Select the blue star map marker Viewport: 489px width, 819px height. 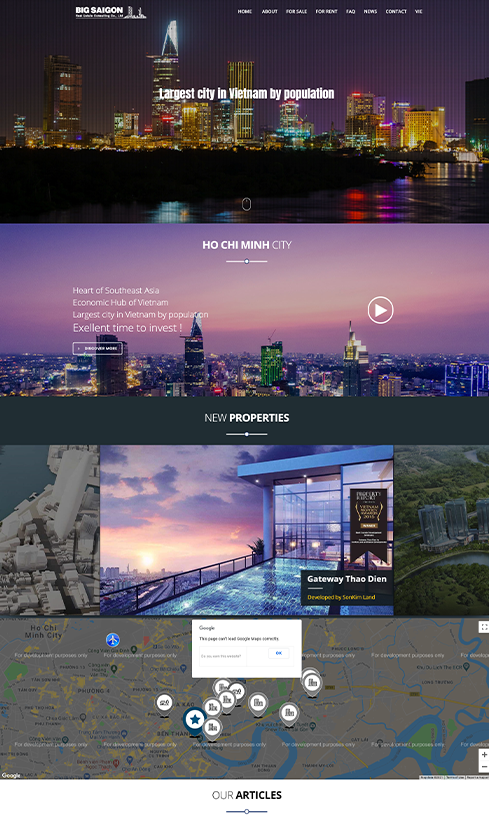[x=195, y=721]
